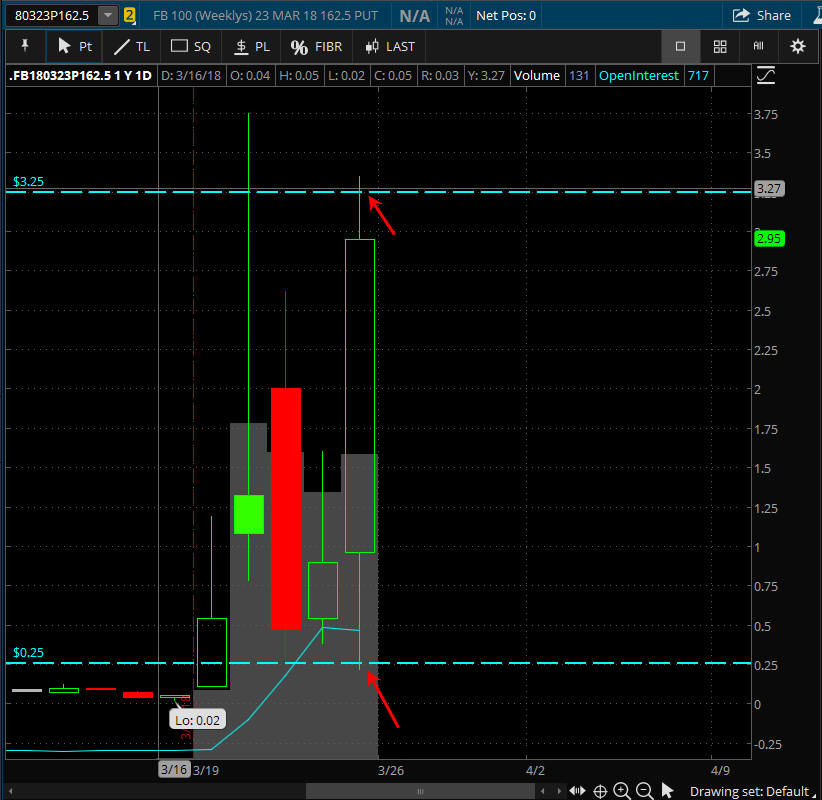Click the crosshair pan icon
This screenshot has width=822, height=800.
coord(600,791)
